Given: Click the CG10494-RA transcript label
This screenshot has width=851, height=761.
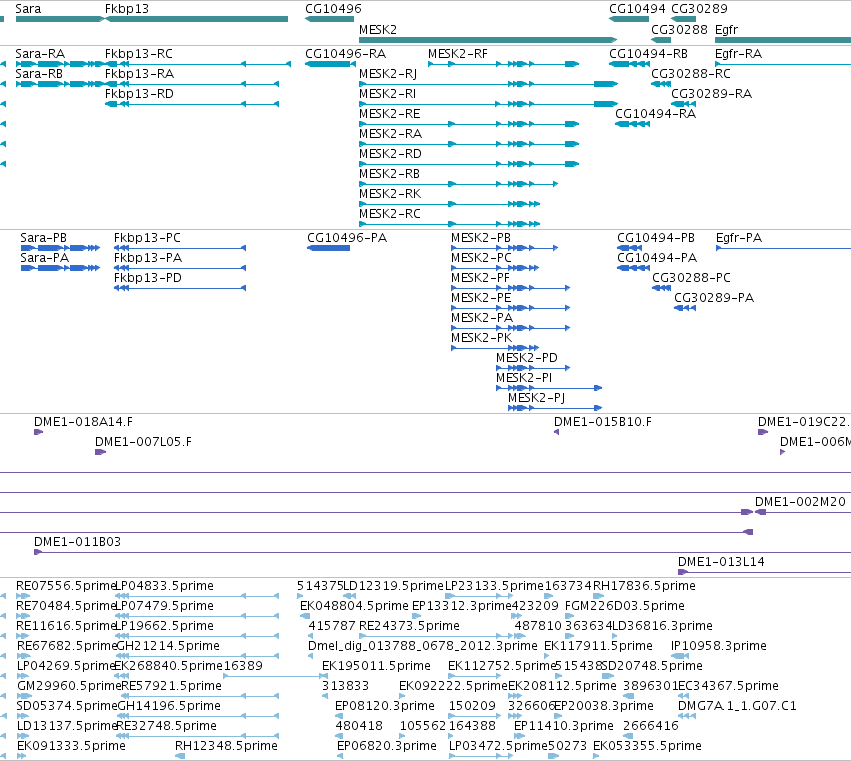Looking at the screenshot, I should 655,114.
